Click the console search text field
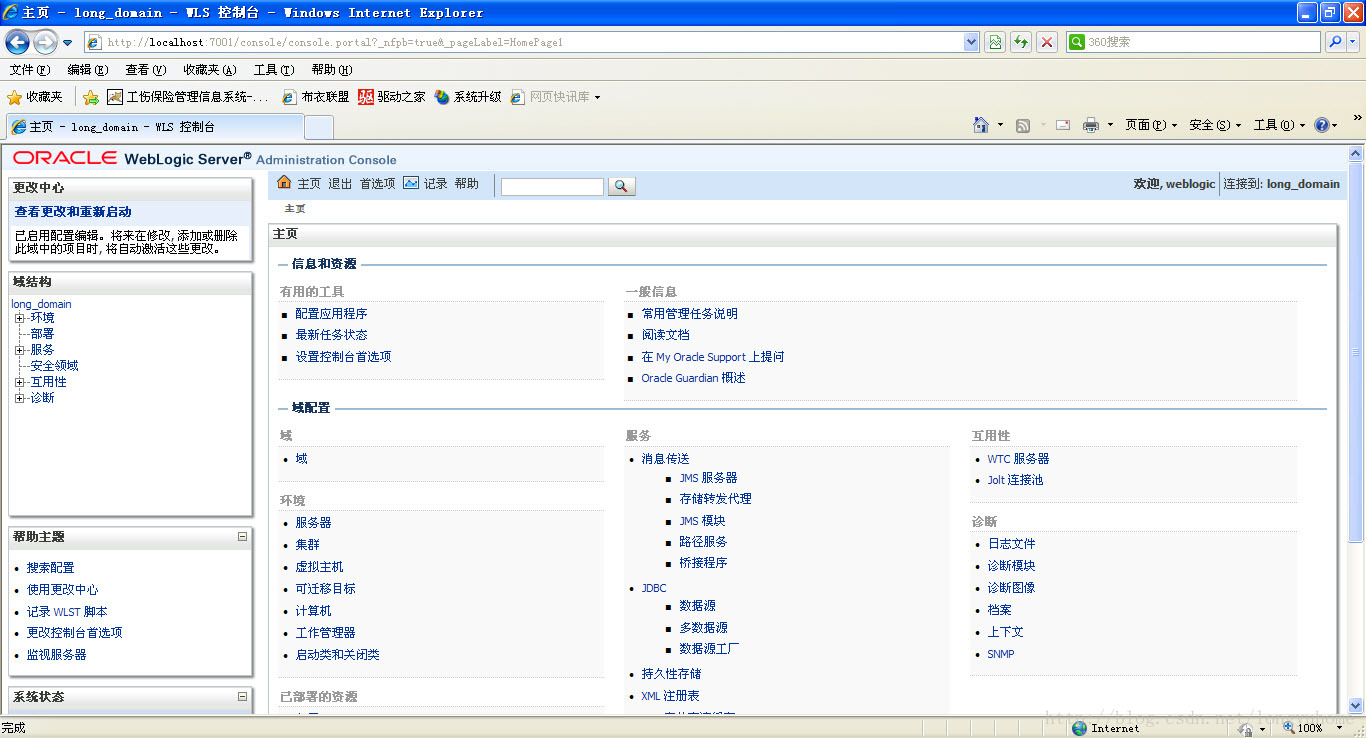The height and width of the screenshot is (738, 1366). coord(552,186)
